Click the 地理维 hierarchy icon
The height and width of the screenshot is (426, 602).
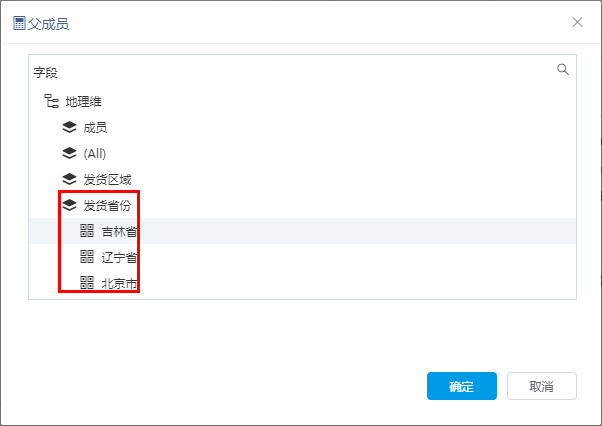coord(51,101)
